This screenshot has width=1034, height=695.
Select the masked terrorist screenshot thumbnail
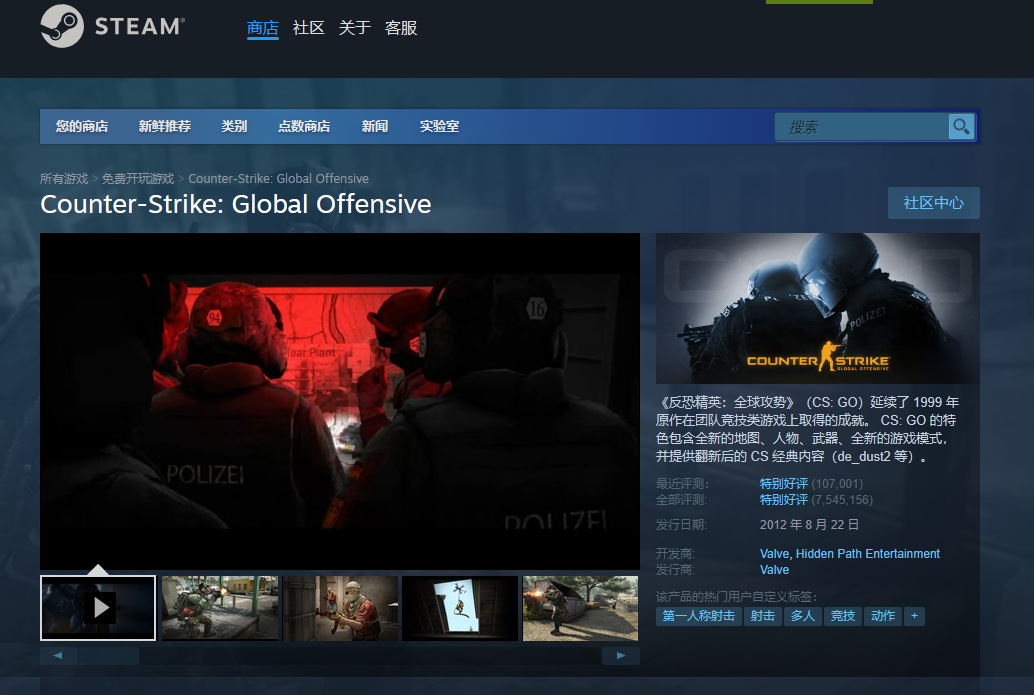(340, 608)
